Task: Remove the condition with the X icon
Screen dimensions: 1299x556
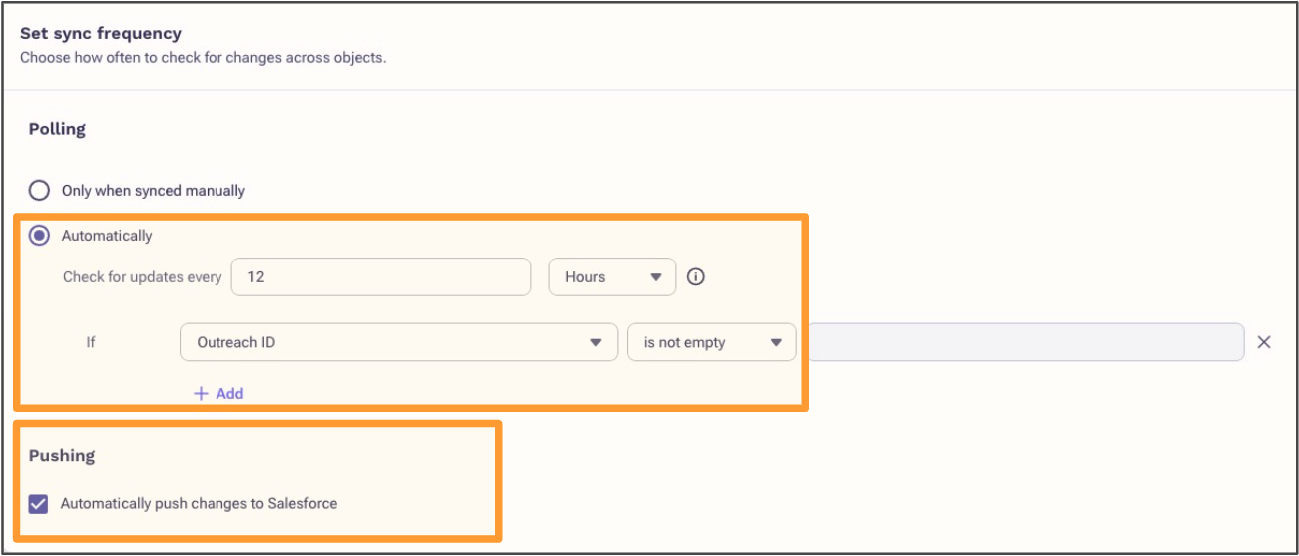Action: pyautogui.click(x=1264, y=342)
